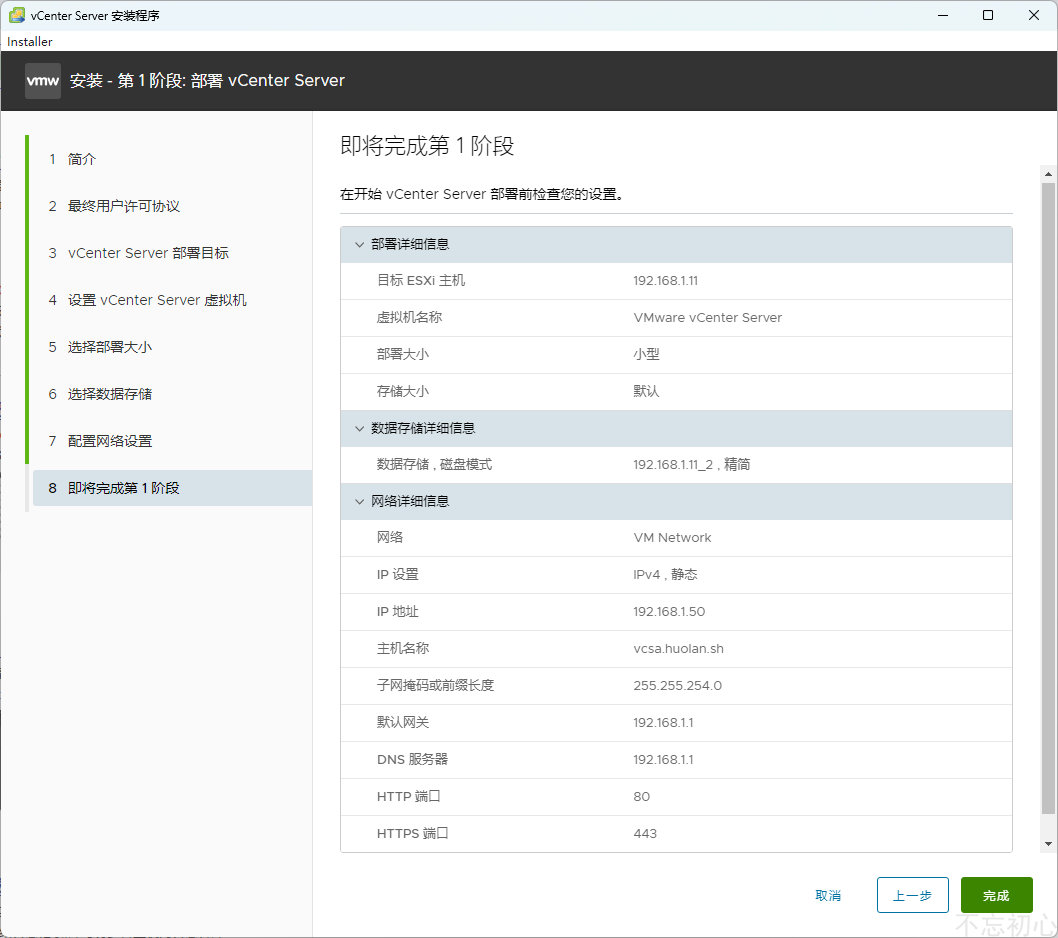Click the heading 即将完成第 1 阶段
The image size is (1058, 938).
[427, 146]
